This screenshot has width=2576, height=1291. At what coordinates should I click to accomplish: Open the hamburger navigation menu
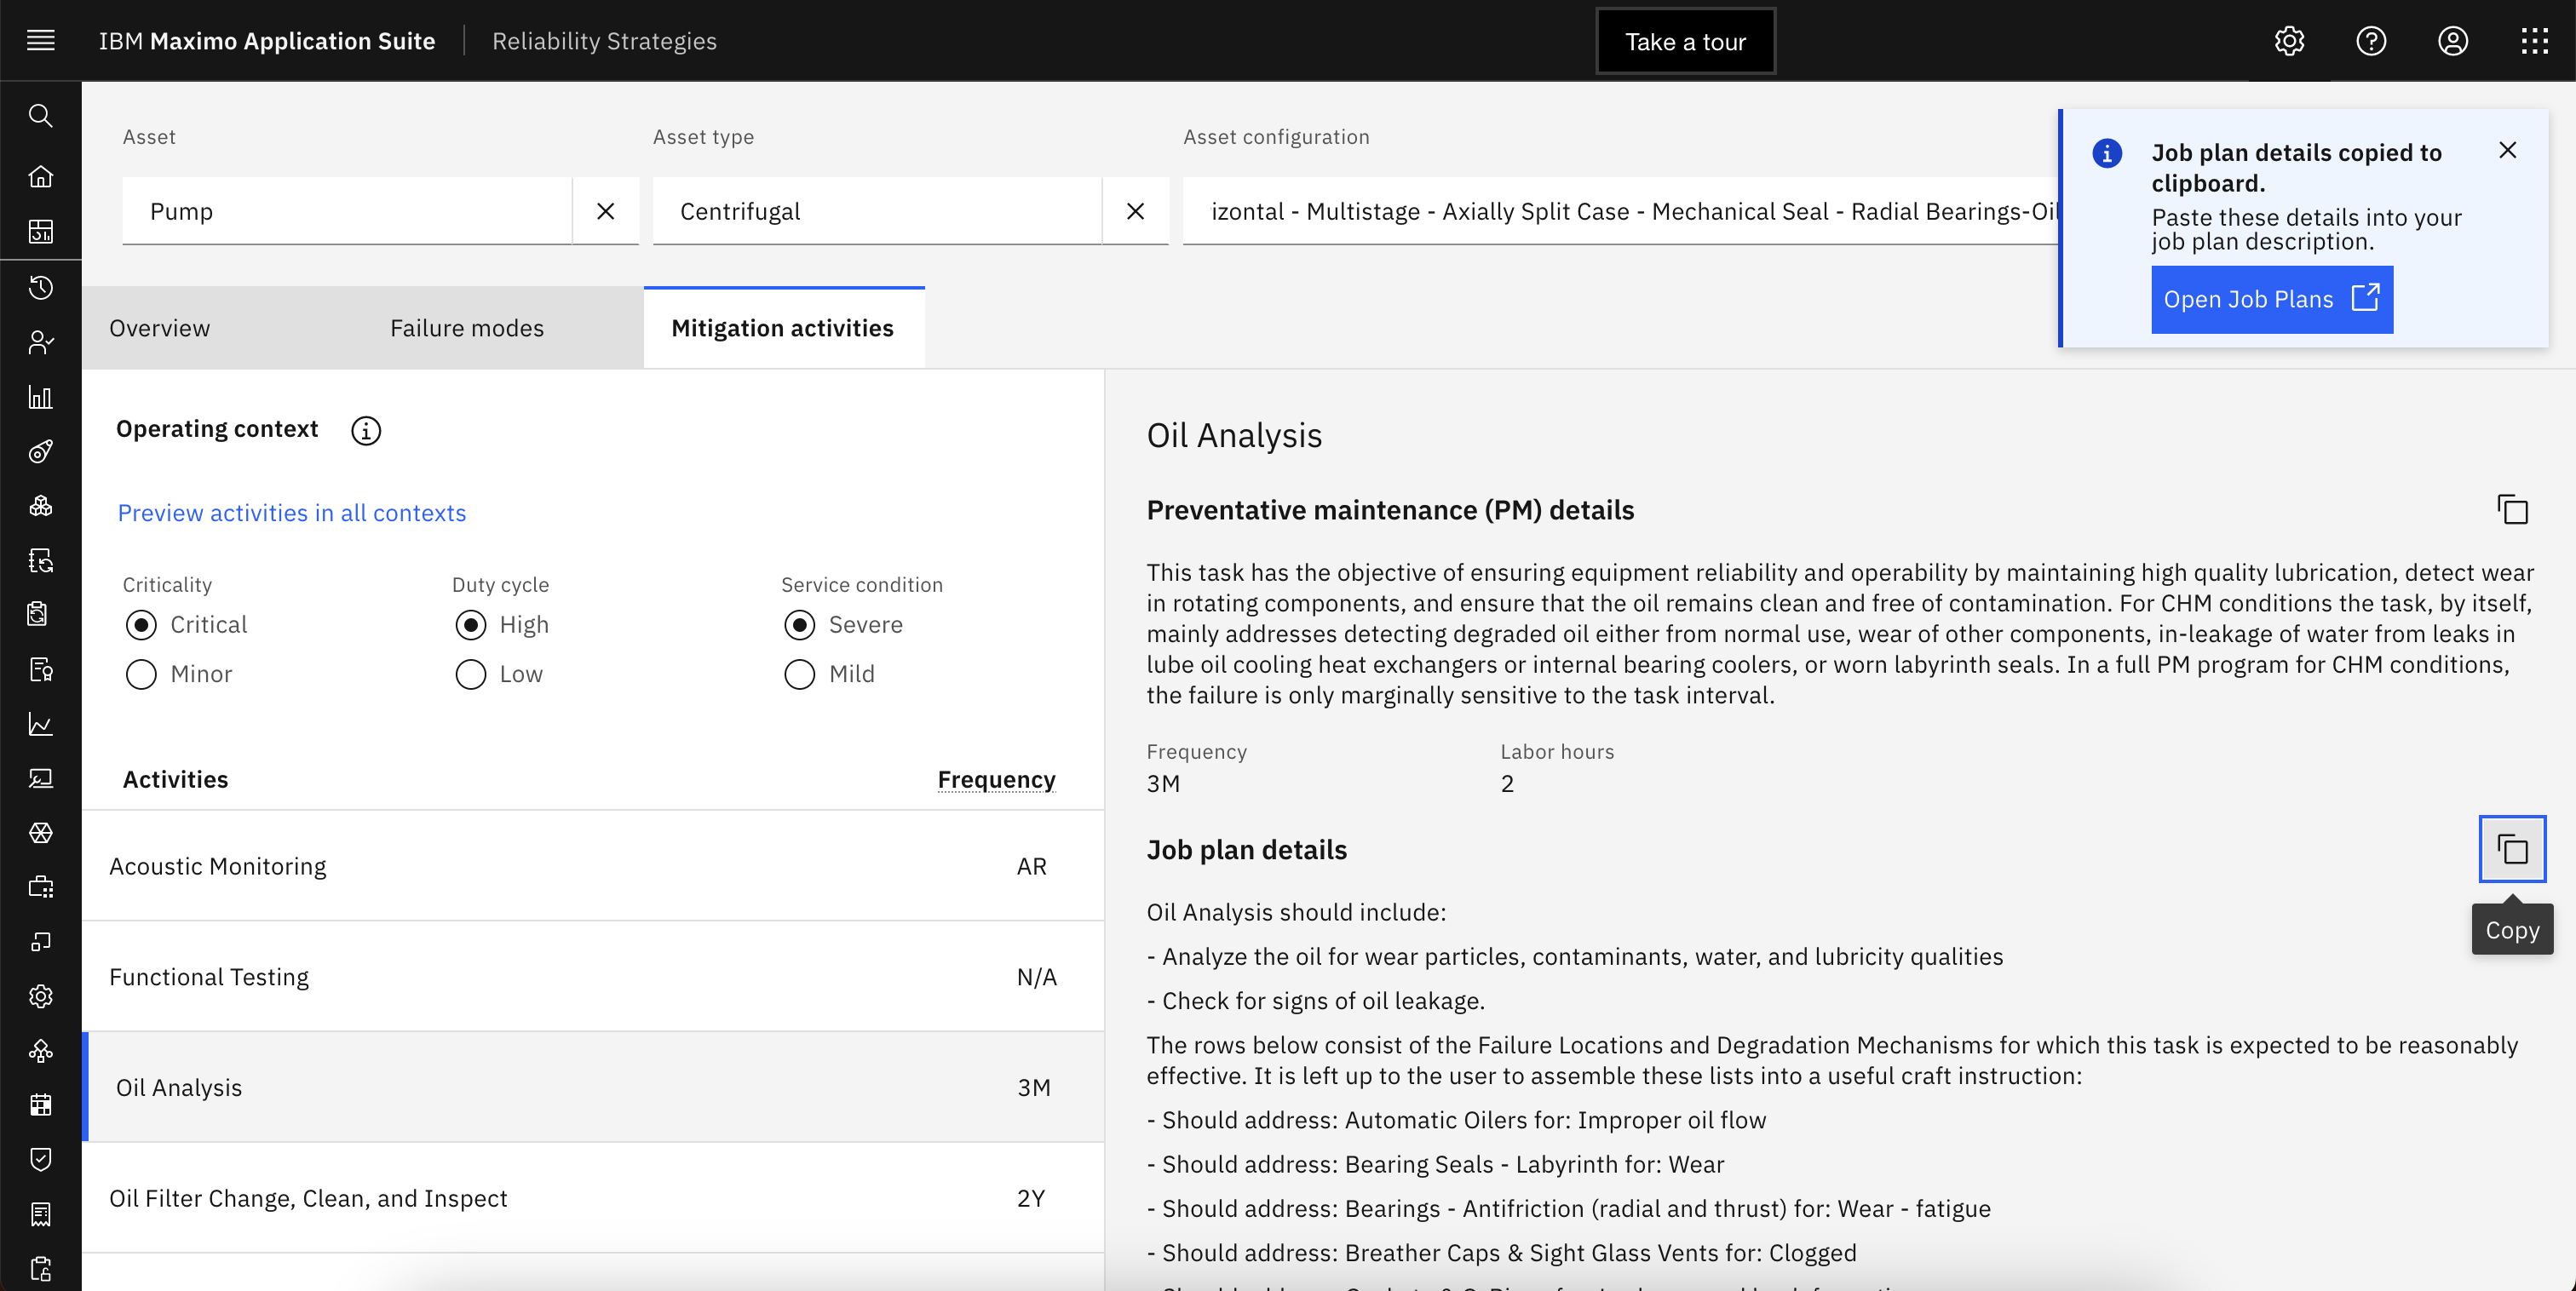tap(40, 40)
